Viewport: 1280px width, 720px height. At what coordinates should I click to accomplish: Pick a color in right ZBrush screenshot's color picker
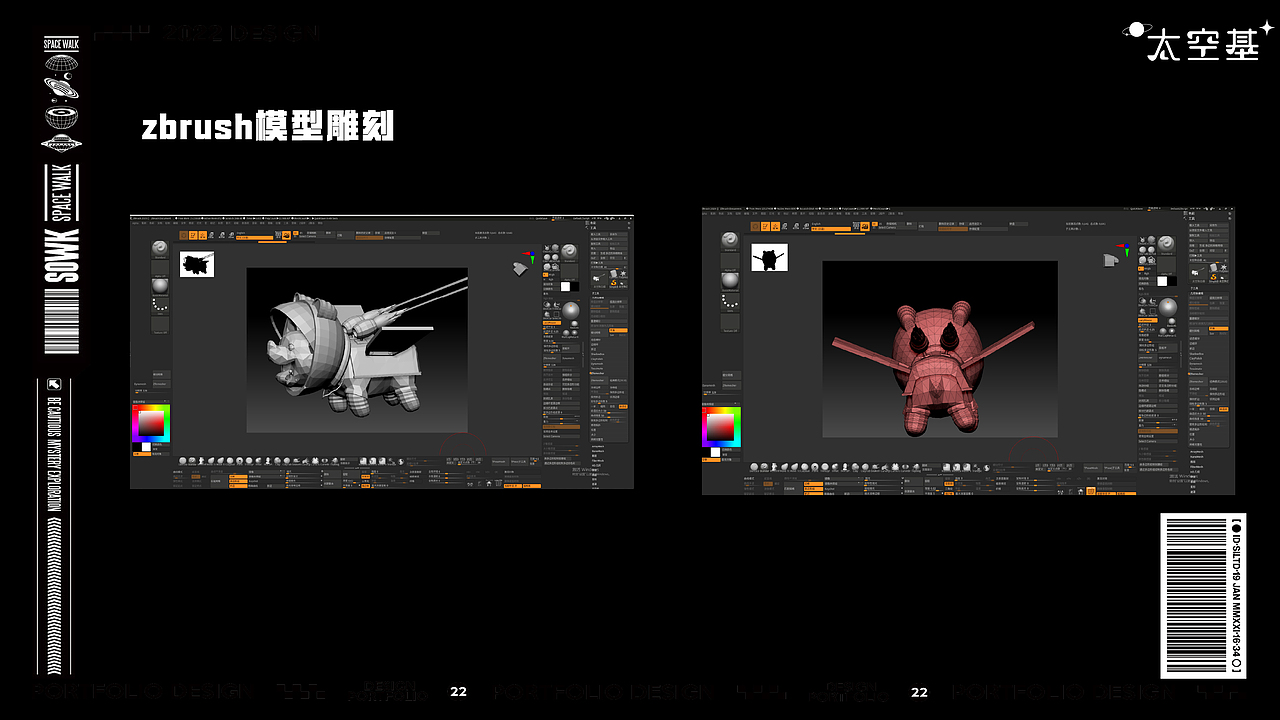click(721, 427)
